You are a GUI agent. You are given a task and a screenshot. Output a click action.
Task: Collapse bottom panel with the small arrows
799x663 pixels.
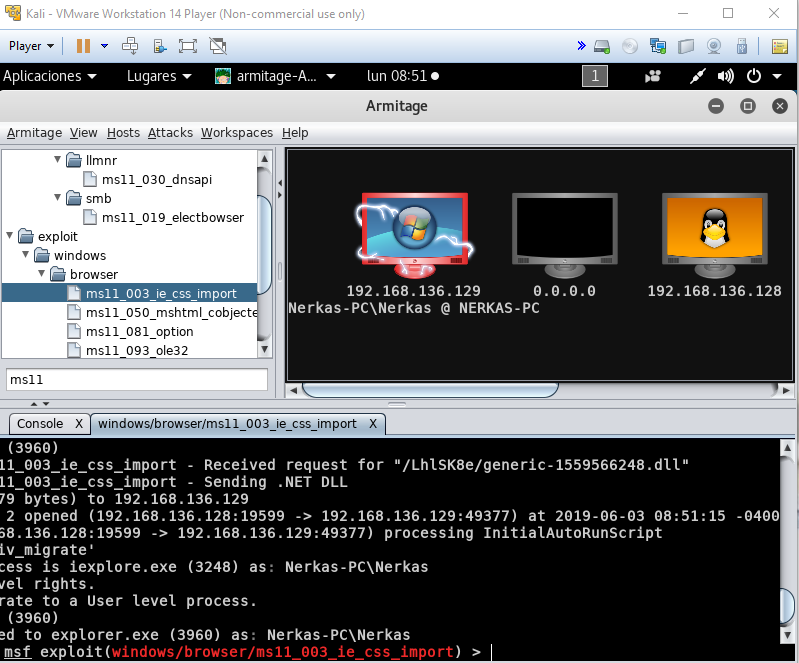pos(46,404)
